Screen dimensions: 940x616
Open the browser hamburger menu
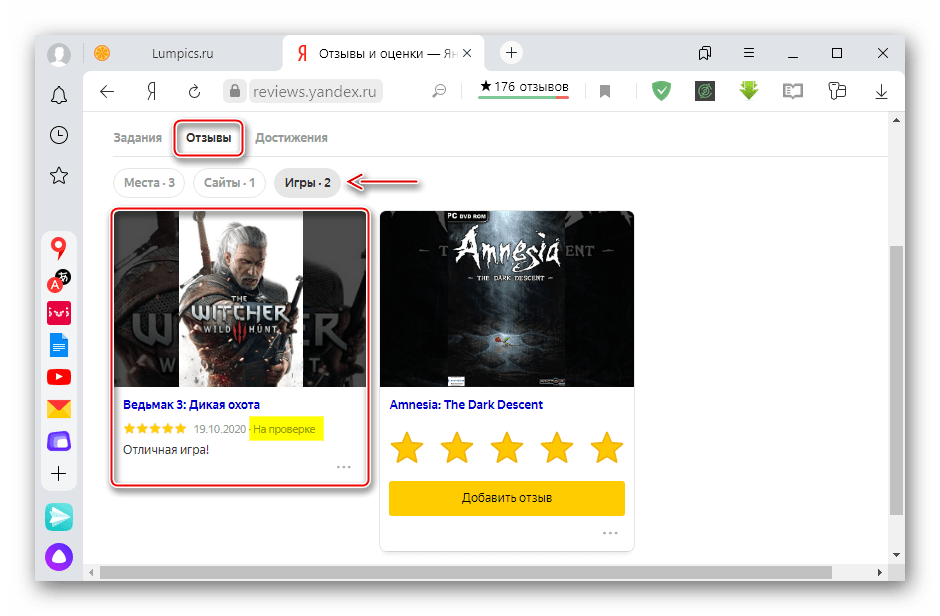(x=749, y=52)
